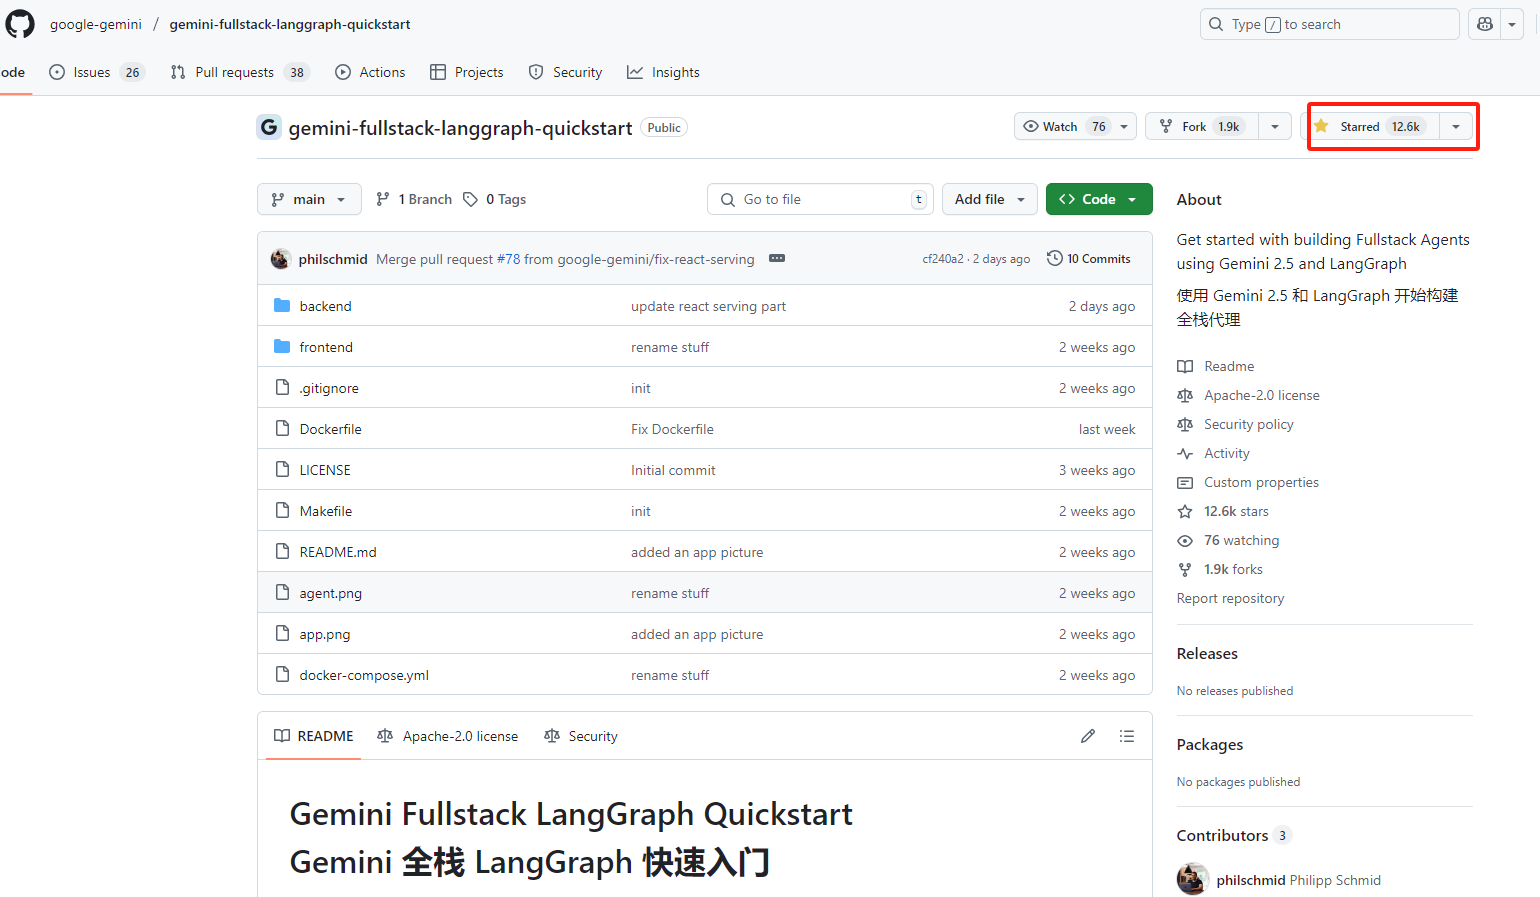Viewport: 1540px width, 897px height.
Task: Star the repository
Action: pos(1370,126)
